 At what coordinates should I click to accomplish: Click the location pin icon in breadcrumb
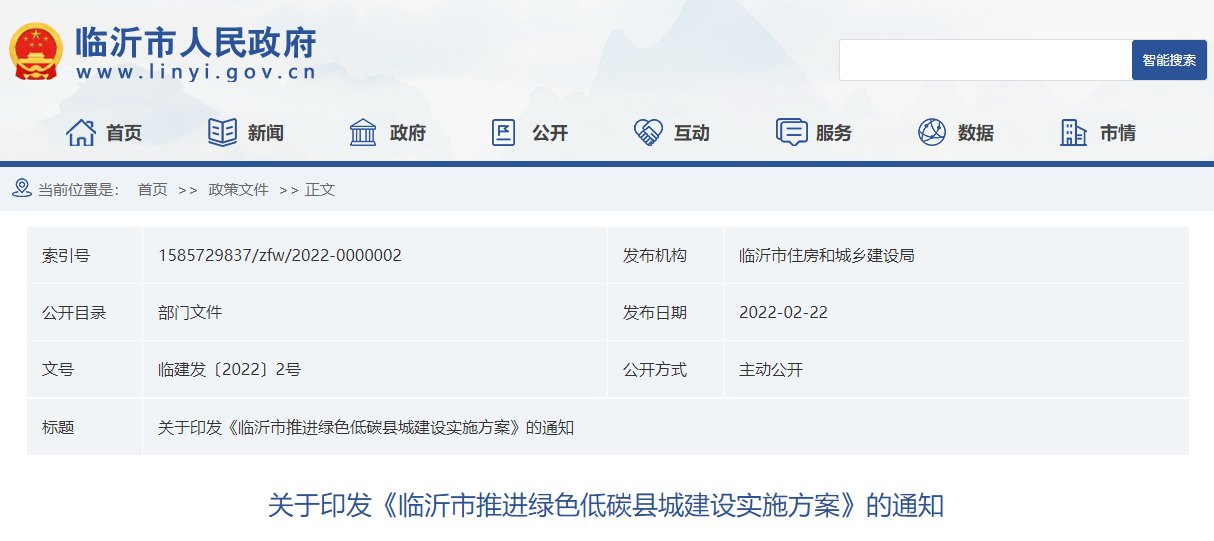click(x=21, y=188)
